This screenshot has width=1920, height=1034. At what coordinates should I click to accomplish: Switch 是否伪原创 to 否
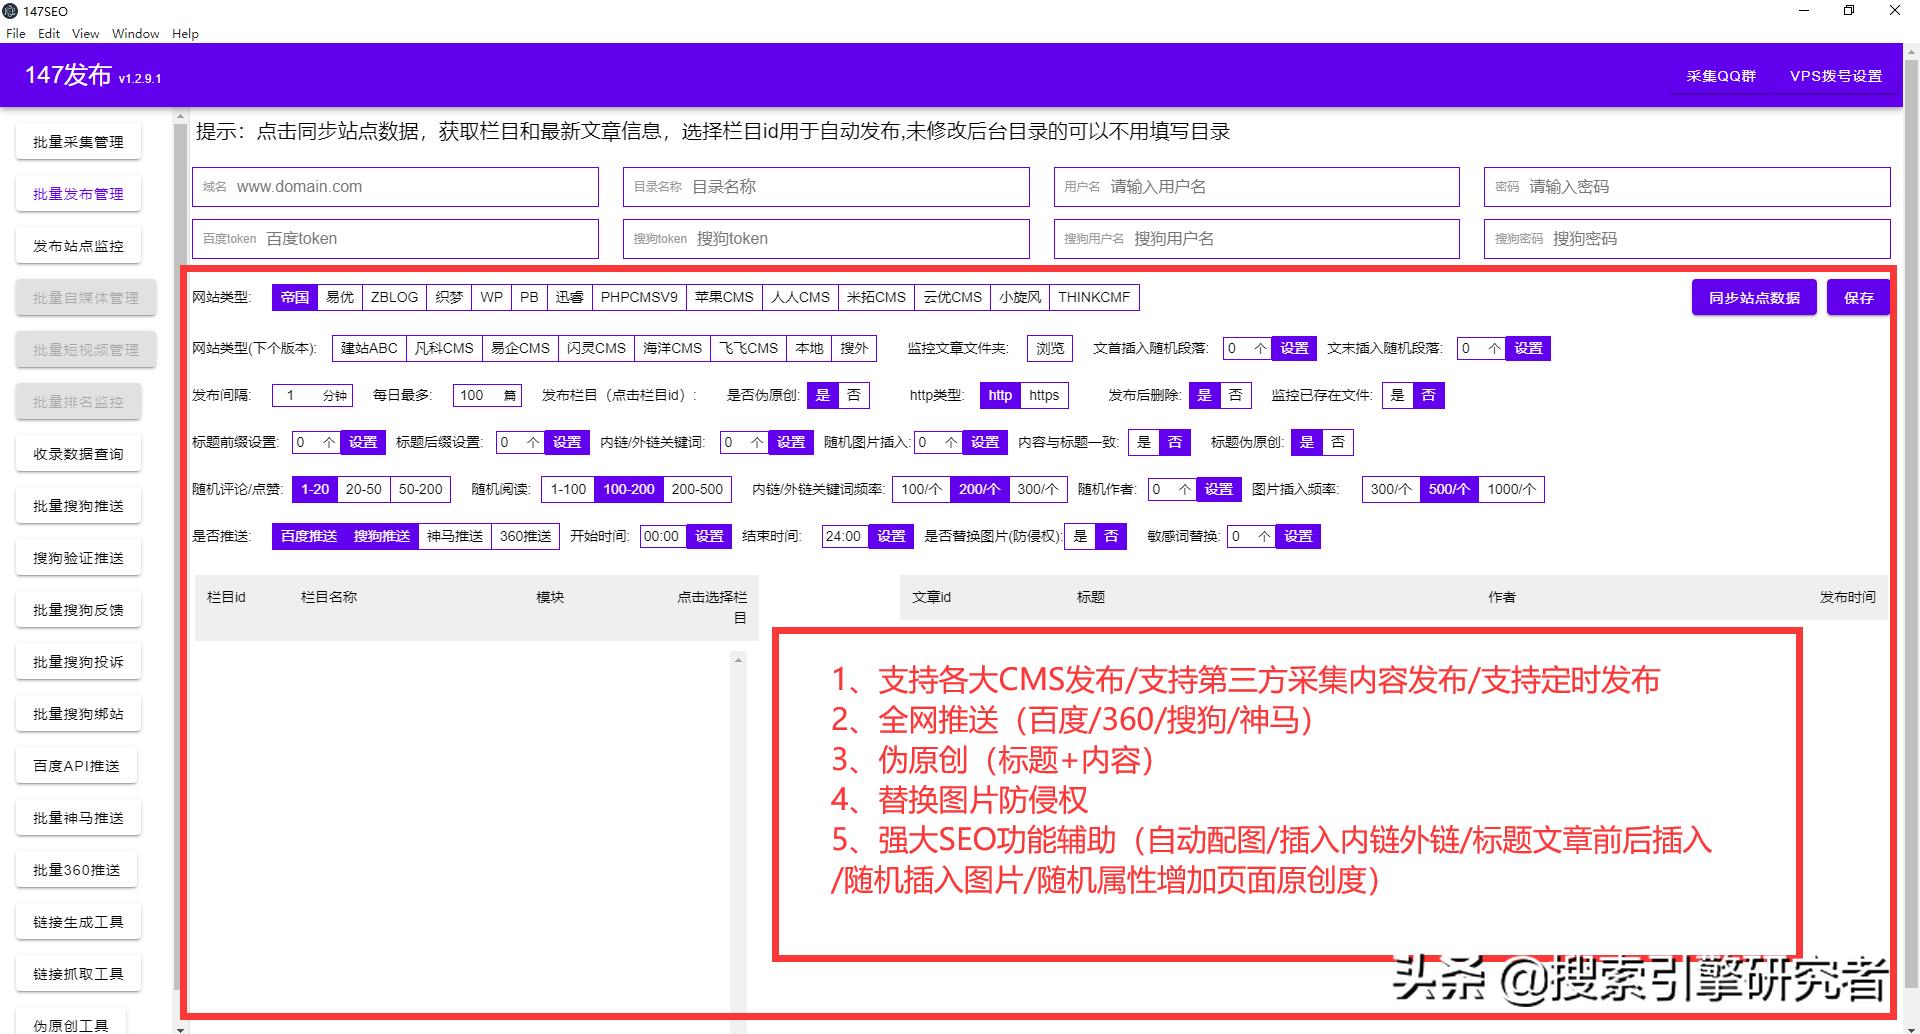(x=853, y=395)
